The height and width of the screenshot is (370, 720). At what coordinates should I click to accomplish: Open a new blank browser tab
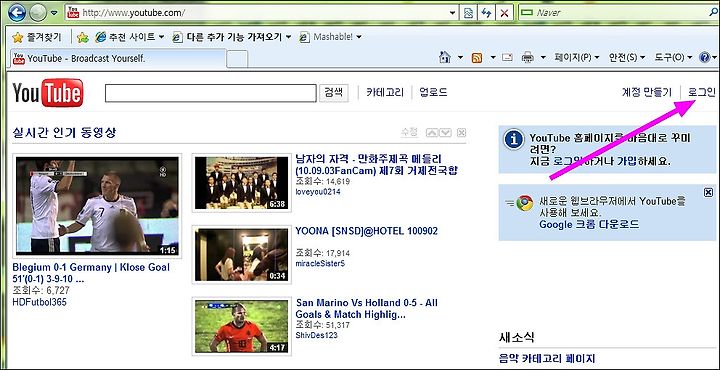click(x=237, y=59)
